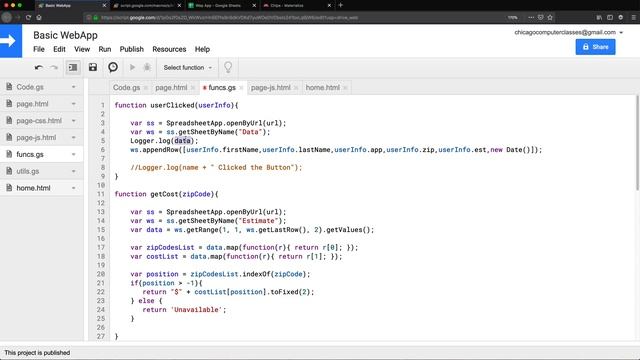This screenshot has width=640, height=360.
Task: Close the Code.gs editor tab
Action: (146, 88)
